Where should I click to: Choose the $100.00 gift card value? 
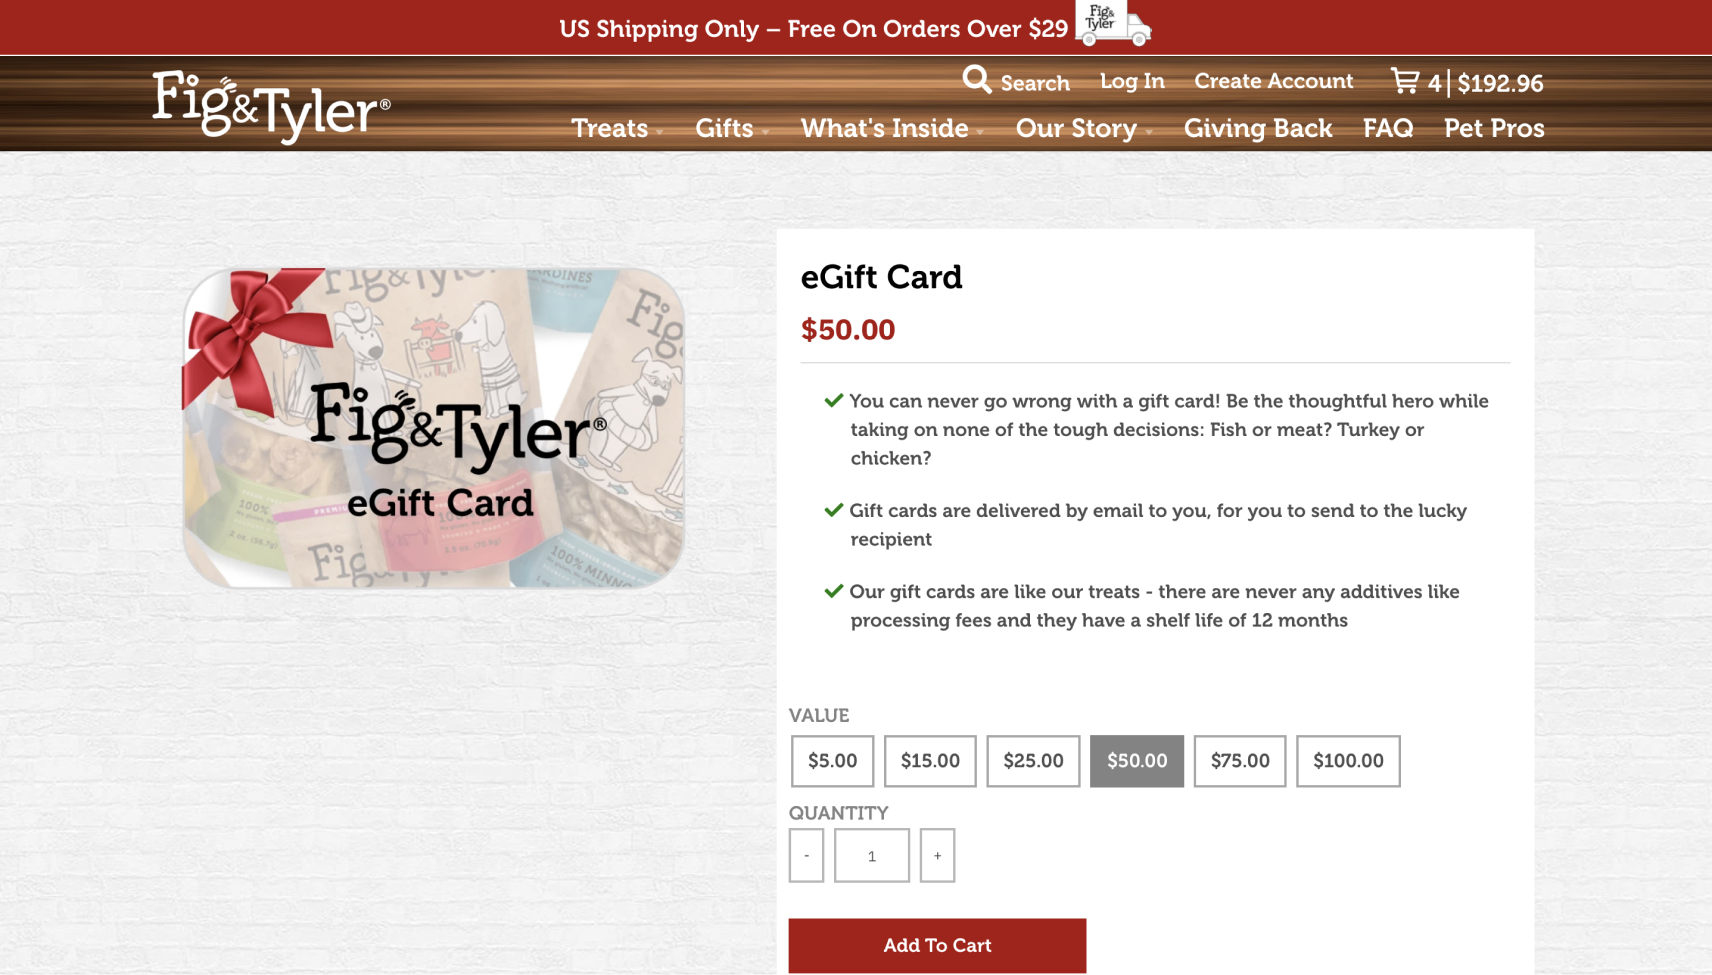[x=1348, y=761]
